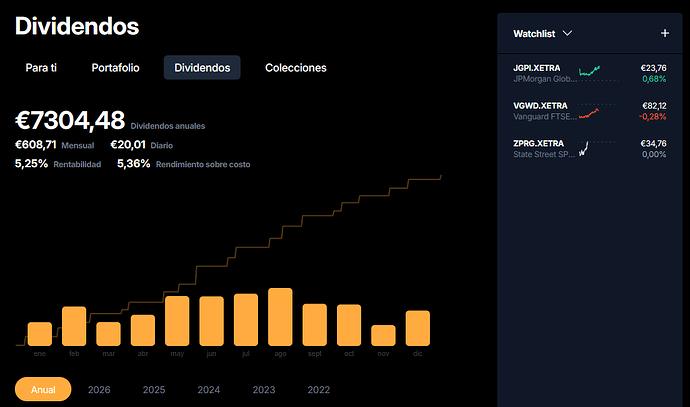The width and height of the screenshot is (690, 407).
Task: Open the JGPI.XETRA sparkline chart
Action: point(589,71)
